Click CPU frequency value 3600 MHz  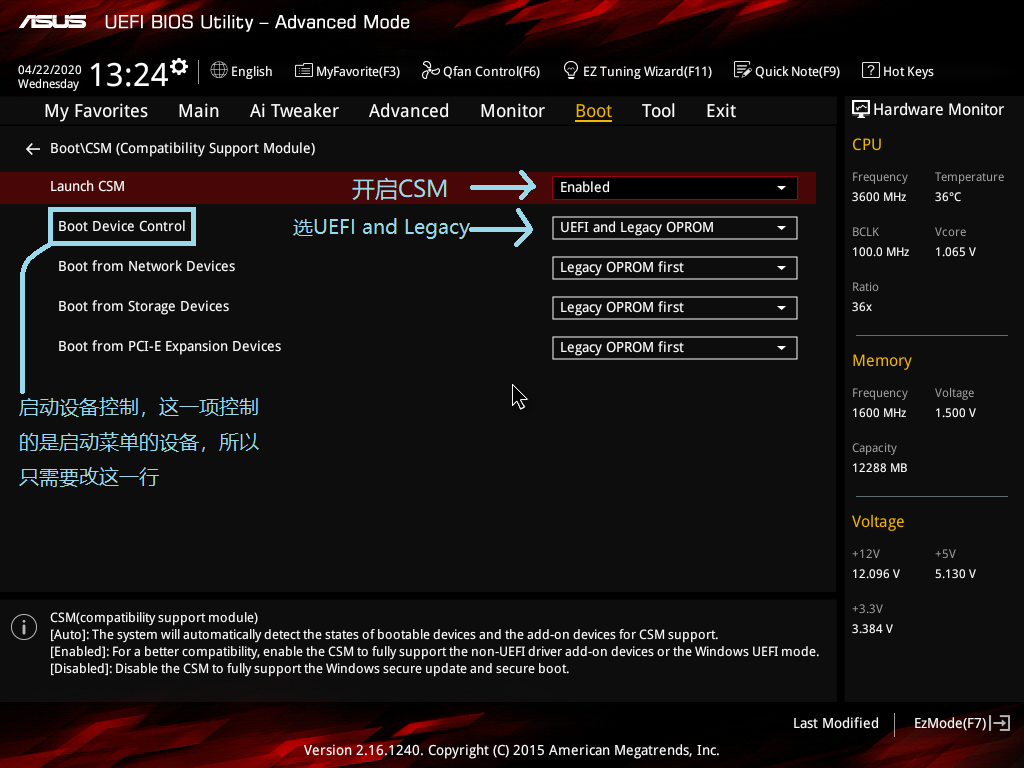879,197
